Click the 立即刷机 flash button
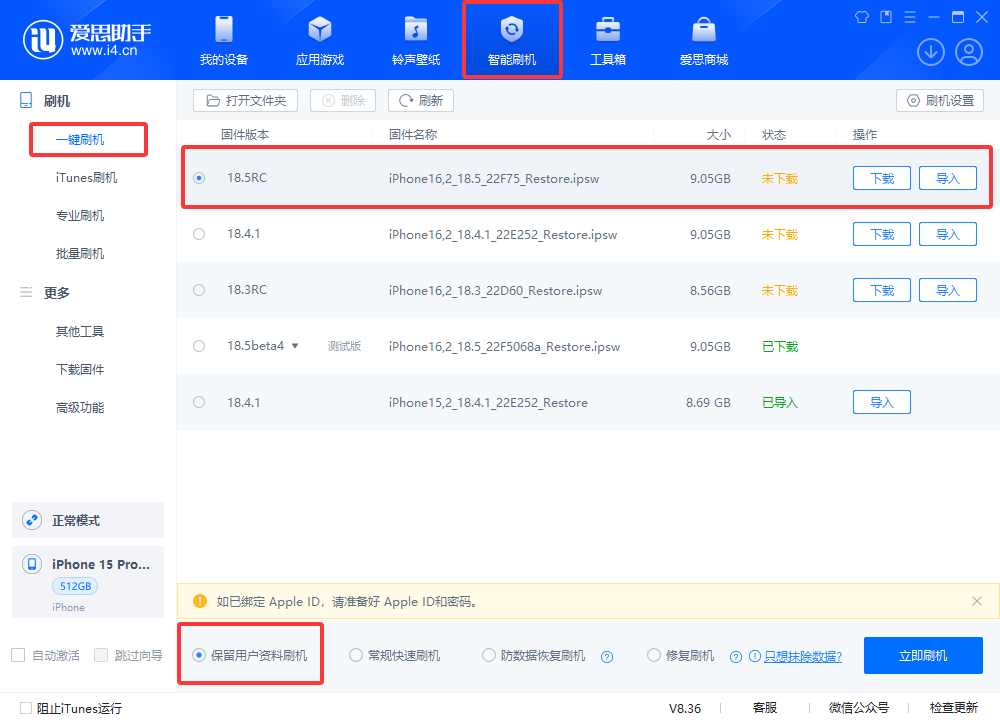Screen dimensions: 1000x723 [922, 655]
